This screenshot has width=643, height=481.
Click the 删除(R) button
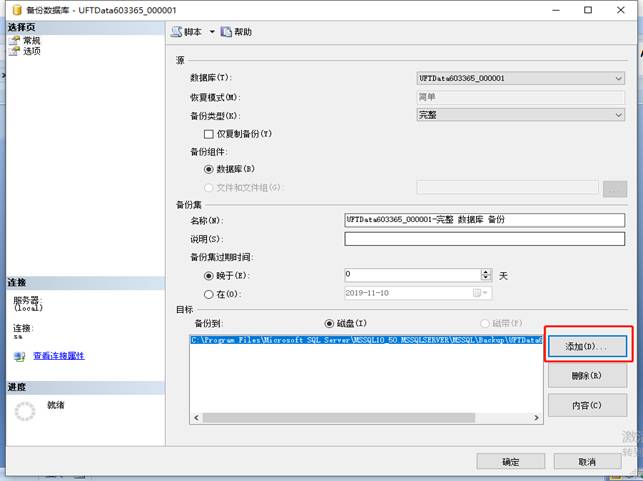[587, 376]
